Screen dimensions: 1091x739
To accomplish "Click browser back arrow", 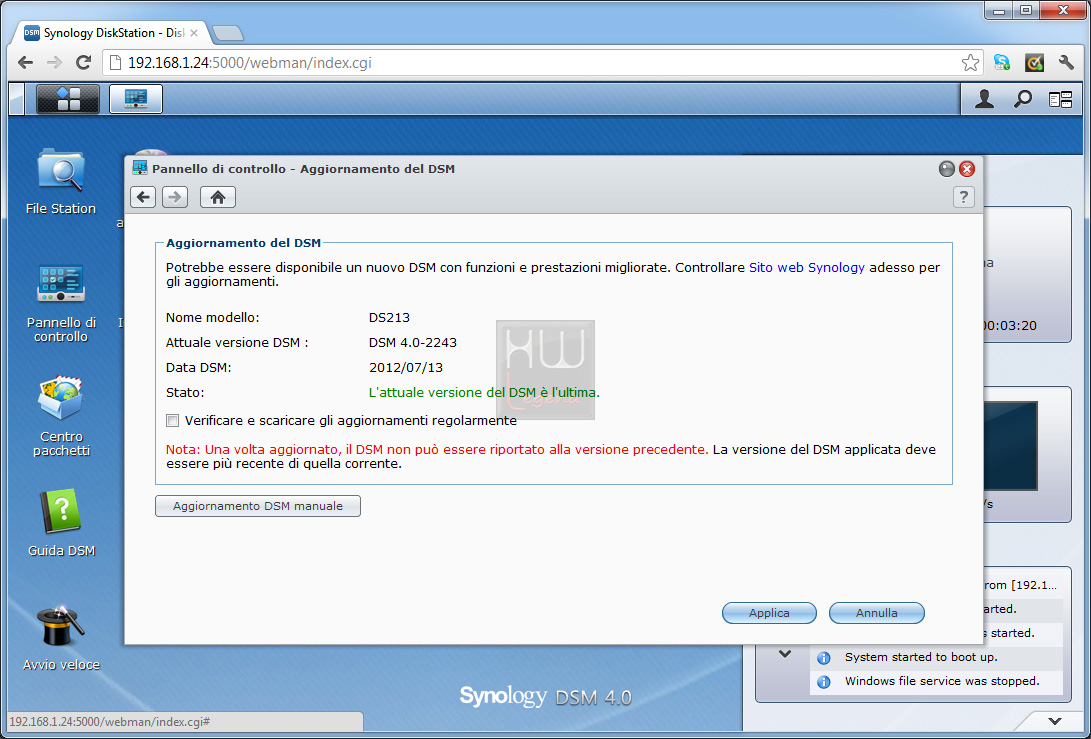I will (26, 63).
